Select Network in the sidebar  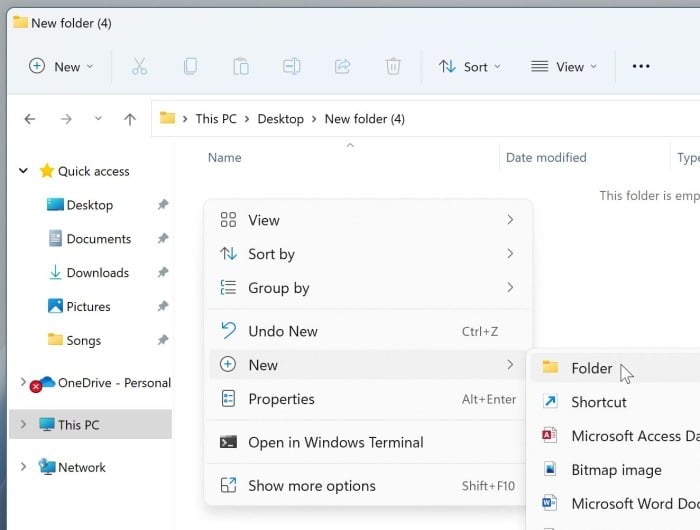[x=72, y=467]
